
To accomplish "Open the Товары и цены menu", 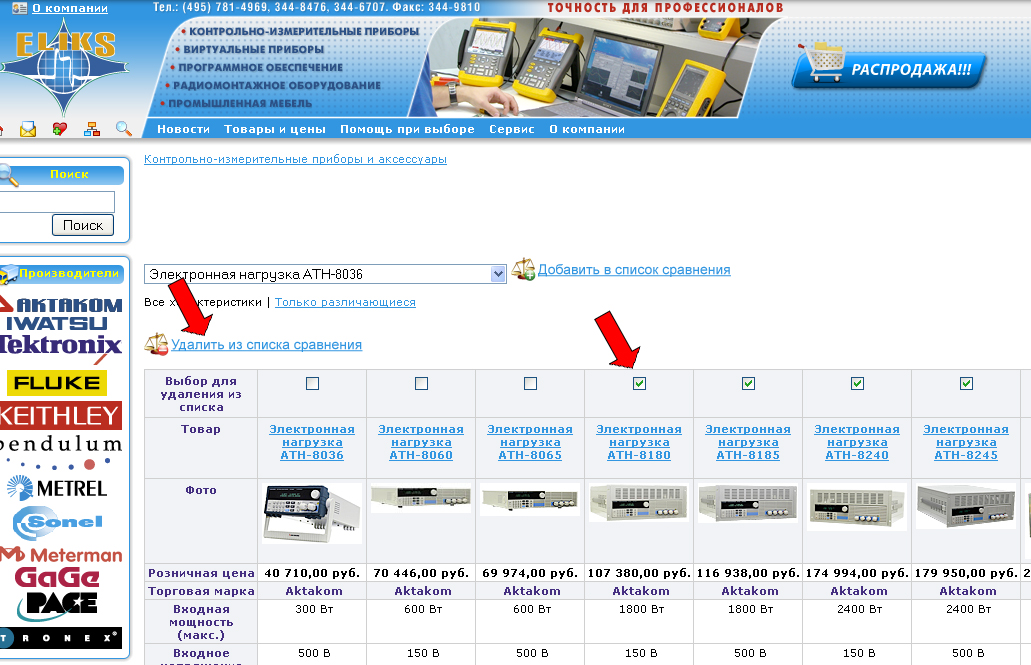I will coord(275,129).
